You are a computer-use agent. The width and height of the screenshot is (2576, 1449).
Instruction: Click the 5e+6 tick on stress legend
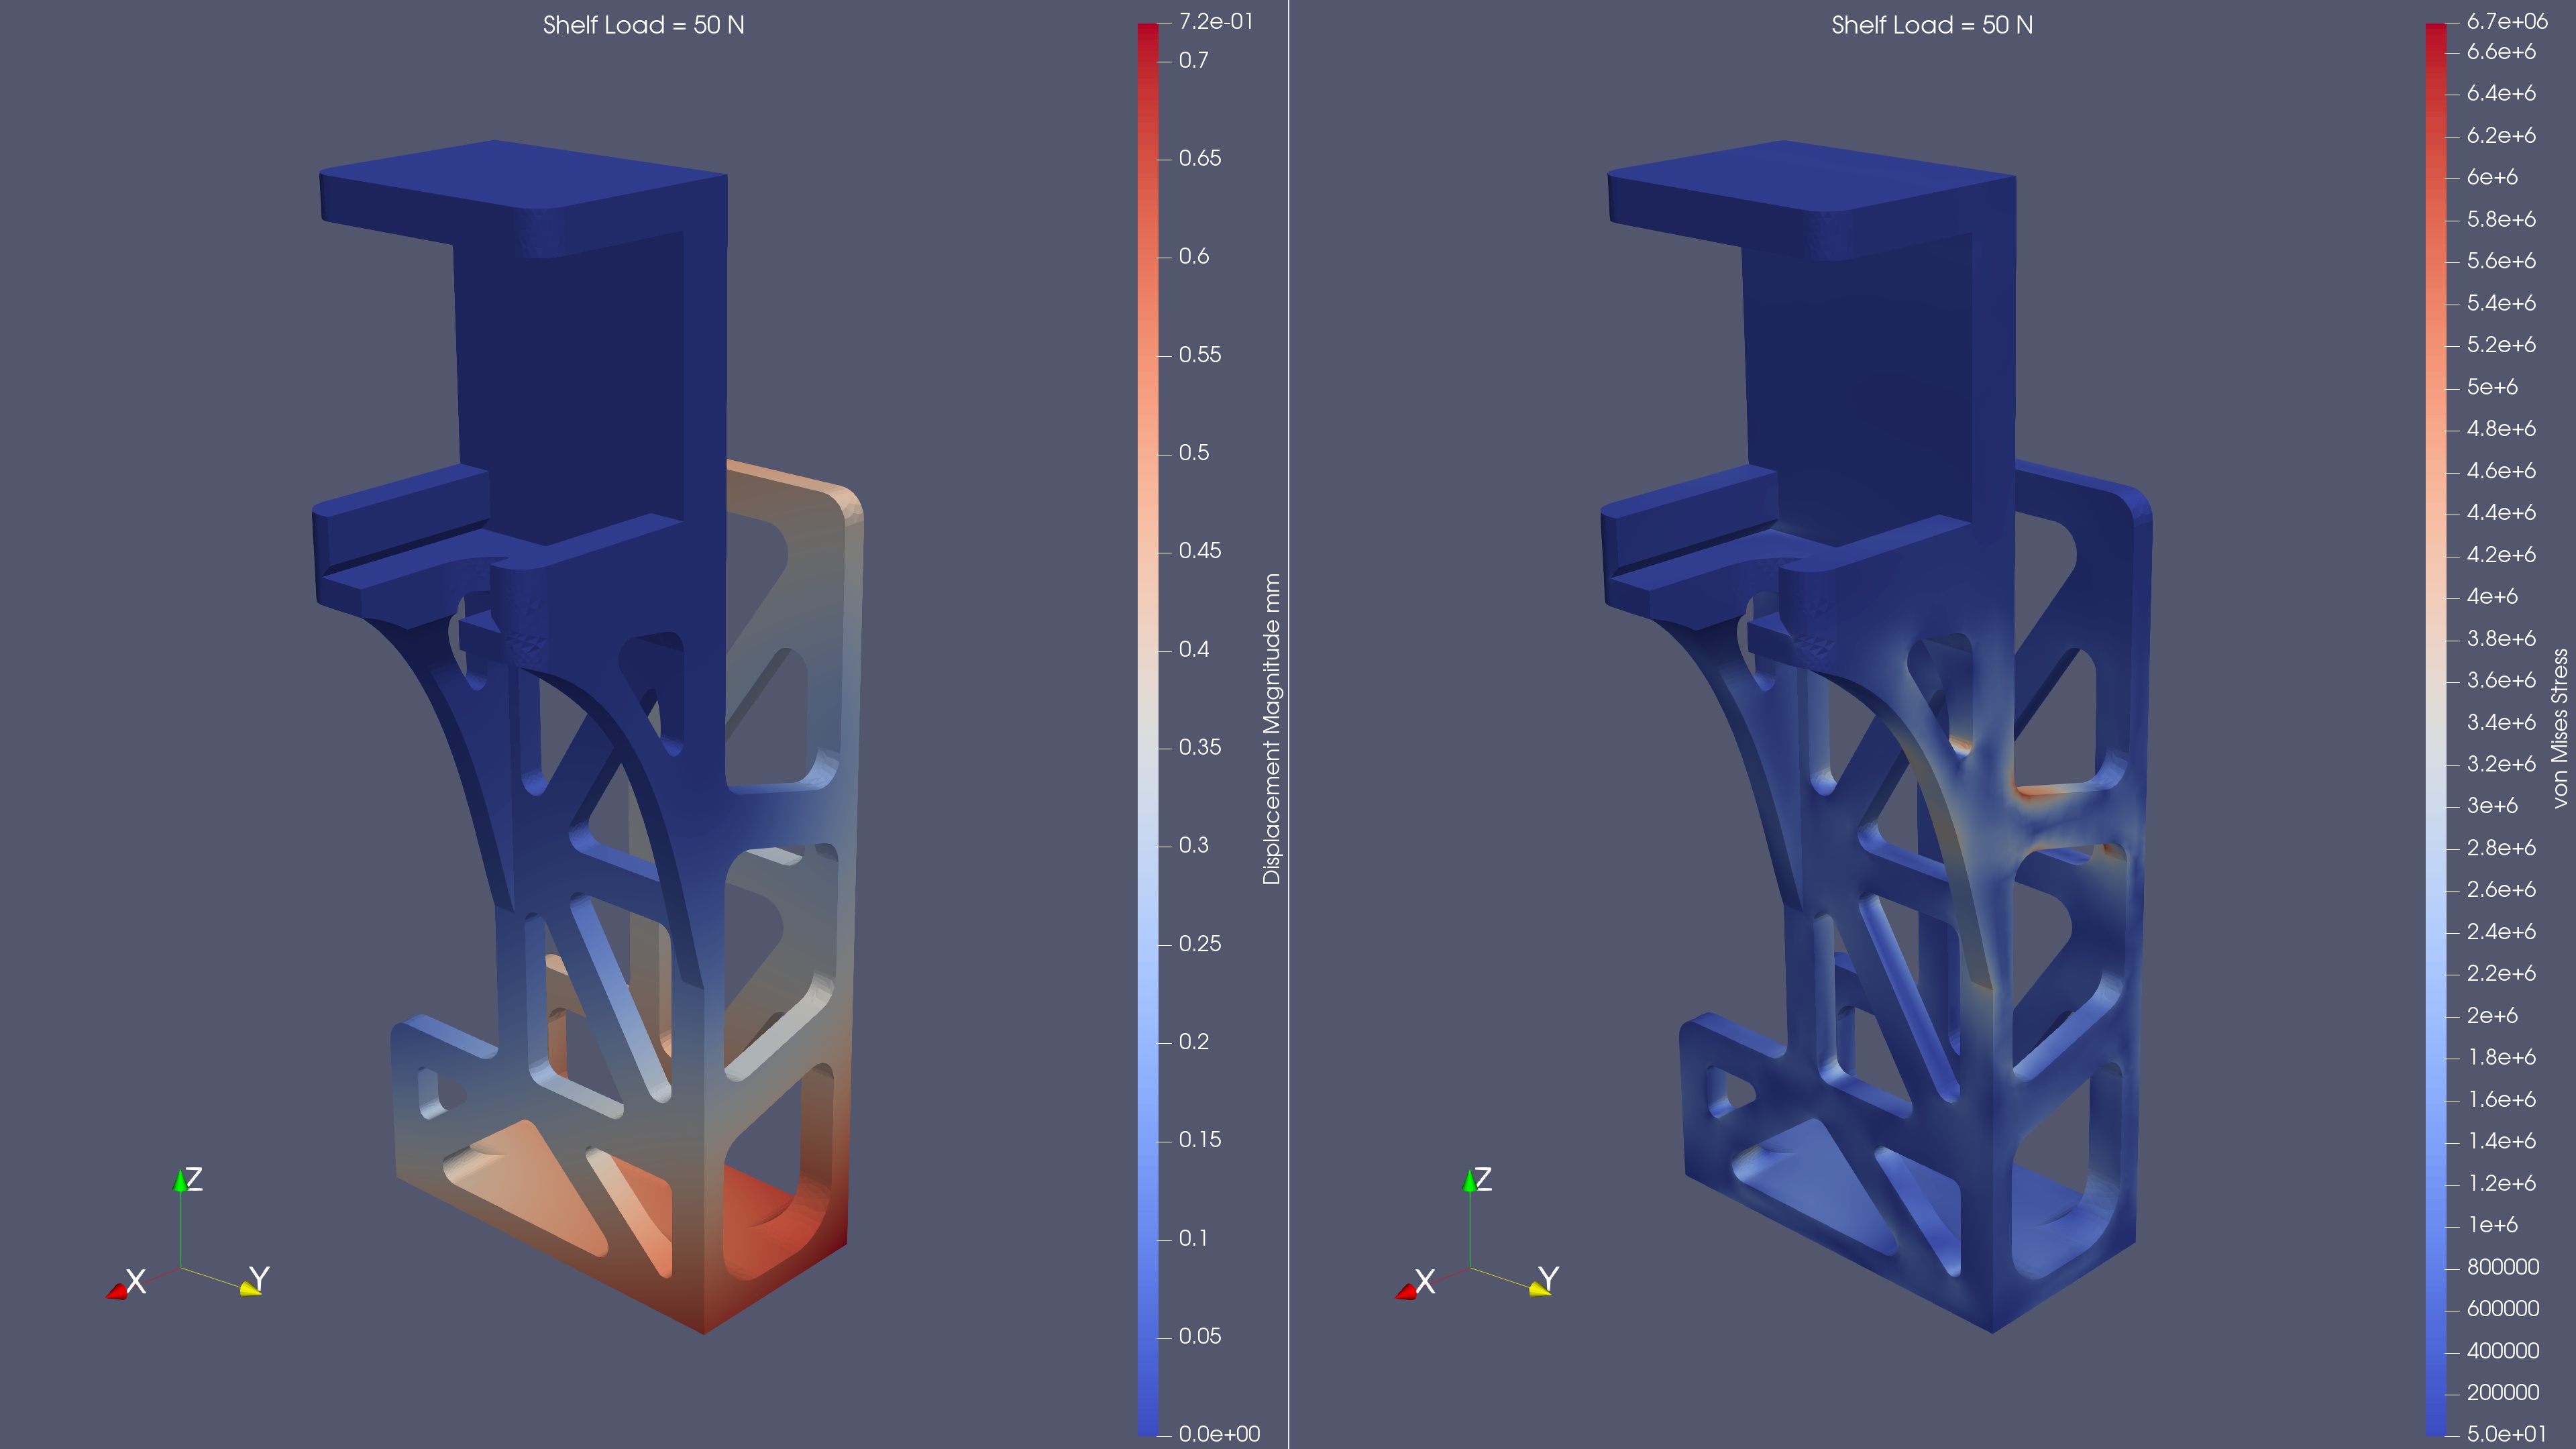(x=2492, y=387)
